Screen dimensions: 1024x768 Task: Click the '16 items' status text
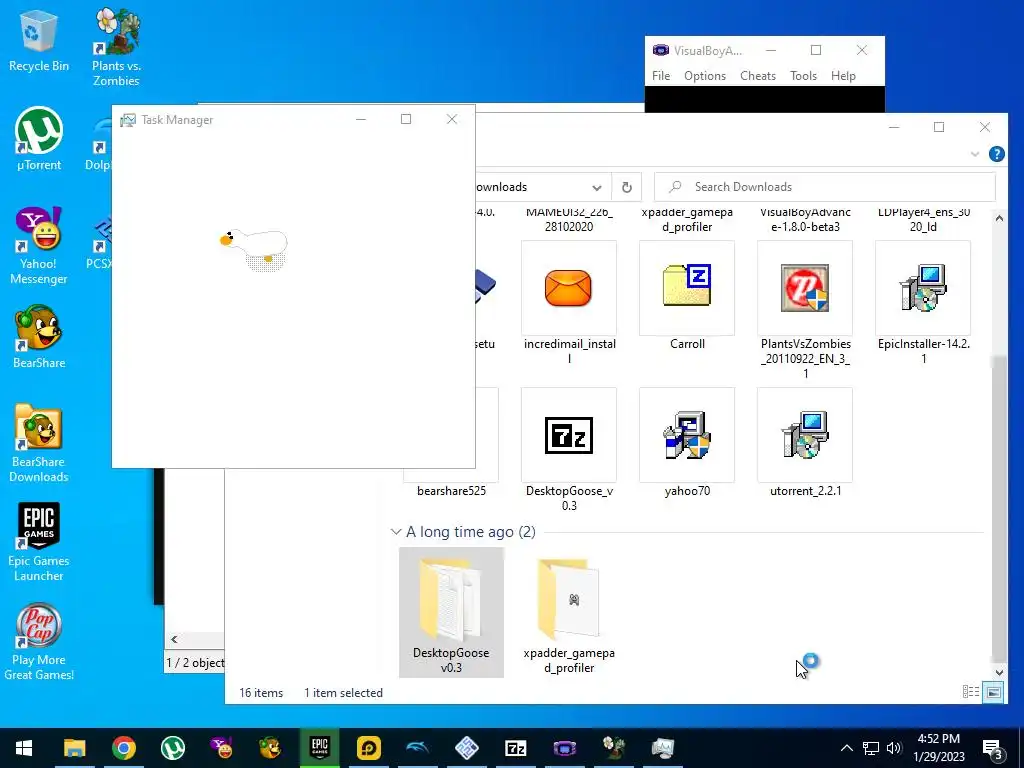261,693
